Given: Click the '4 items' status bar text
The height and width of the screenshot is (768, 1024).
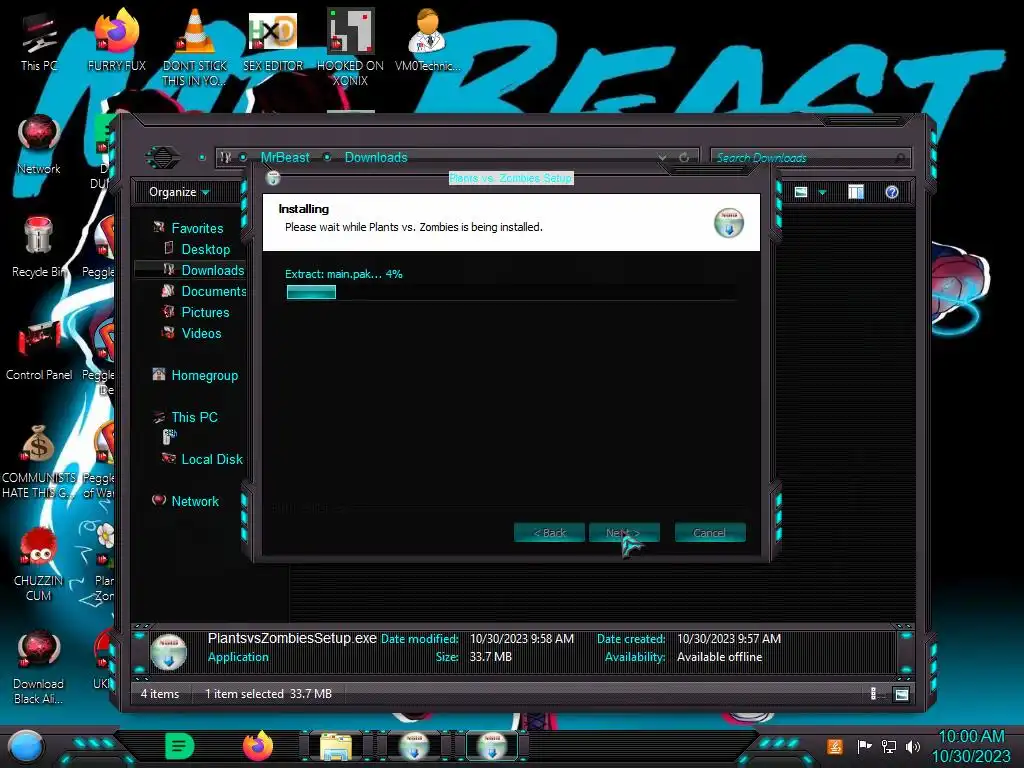Looking at the screenshot, I should pos(159,694).
